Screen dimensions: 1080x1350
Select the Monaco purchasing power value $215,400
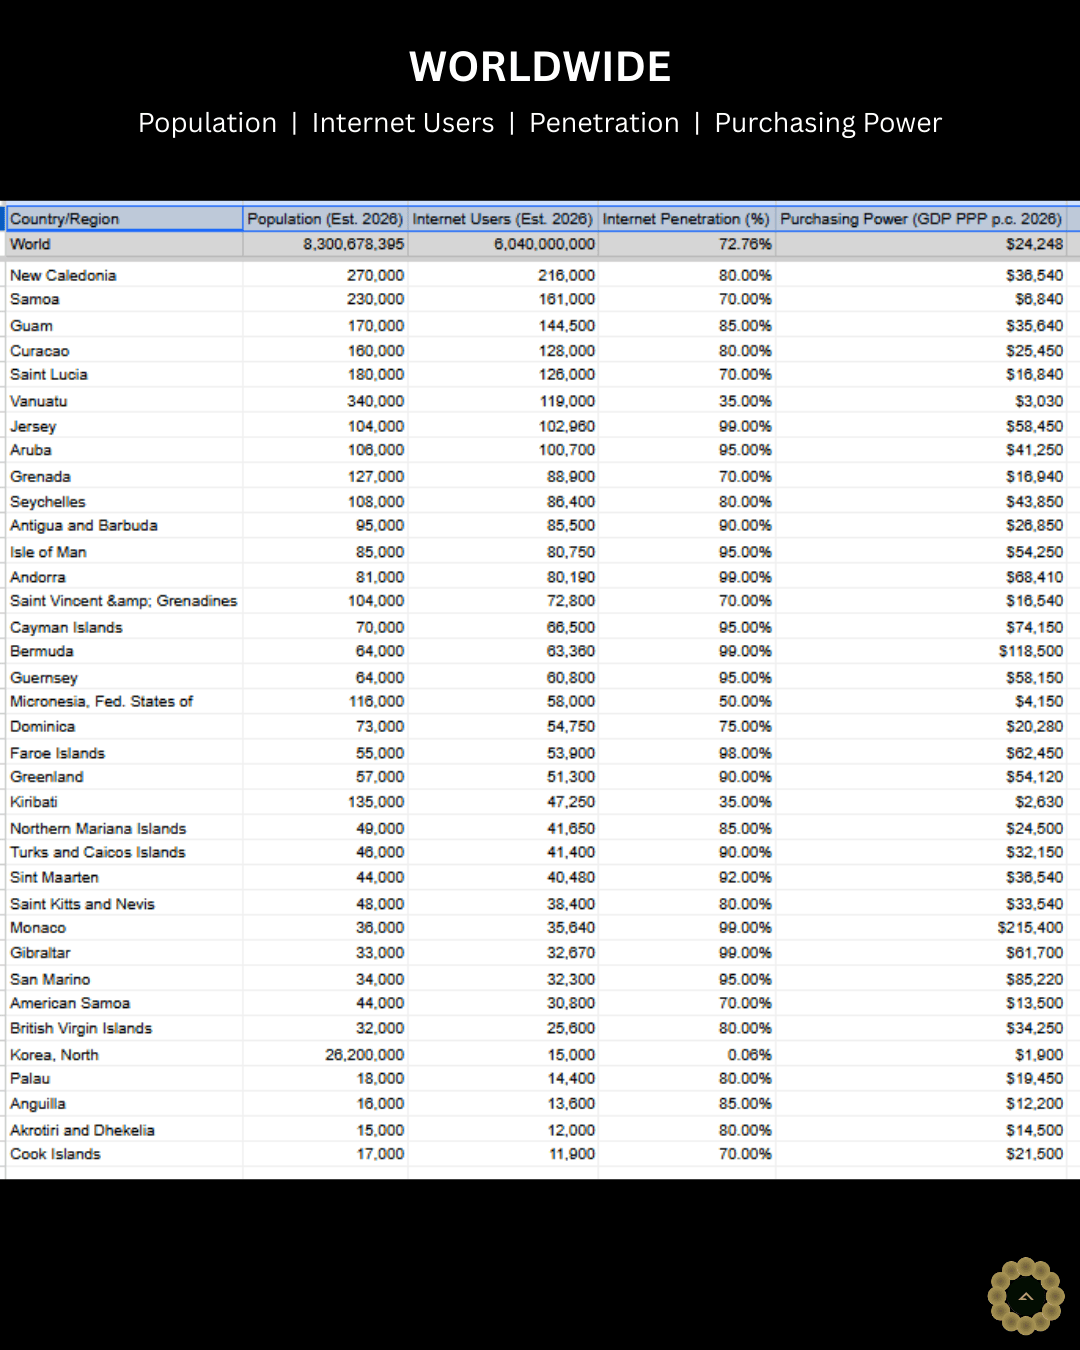pyautogui.click(x=1030, y=928)
